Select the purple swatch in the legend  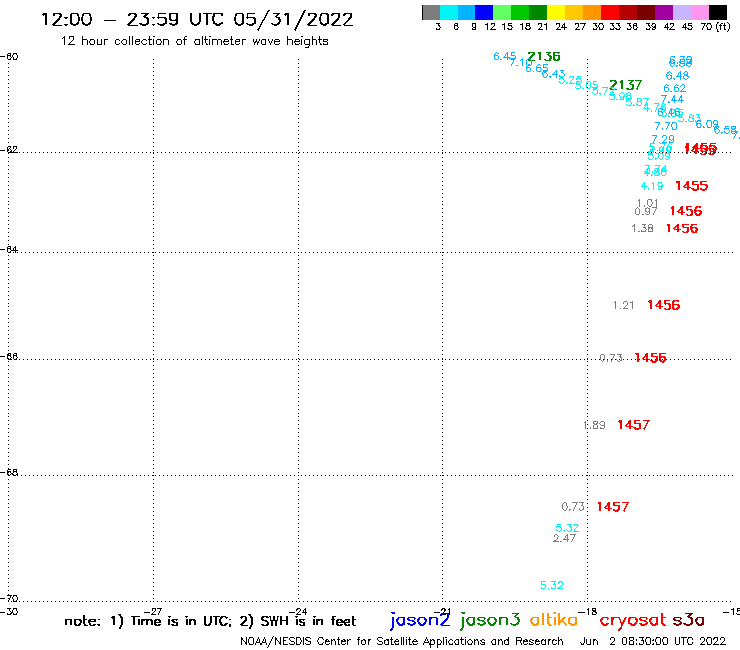pyautogui.click(x=664, y=12)
